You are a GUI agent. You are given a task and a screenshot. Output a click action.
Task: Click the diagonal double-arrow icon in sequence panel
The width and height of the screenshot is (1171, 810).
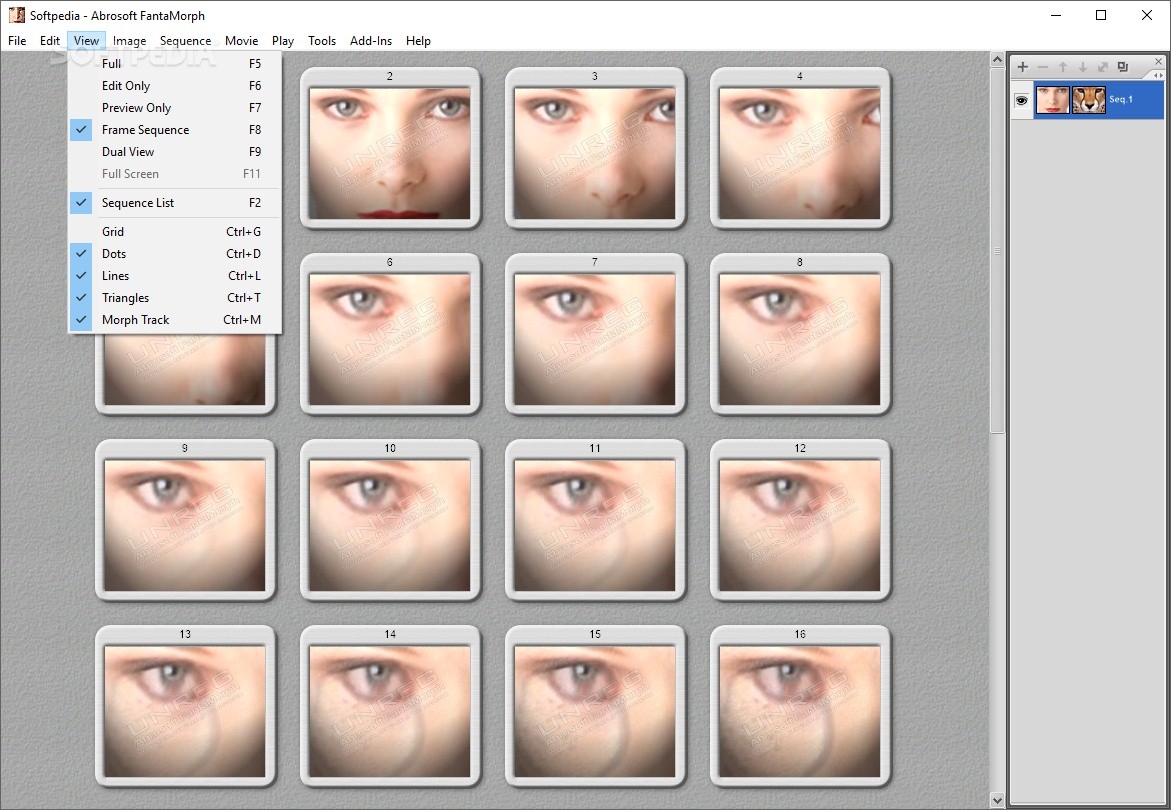(1102, 67)
